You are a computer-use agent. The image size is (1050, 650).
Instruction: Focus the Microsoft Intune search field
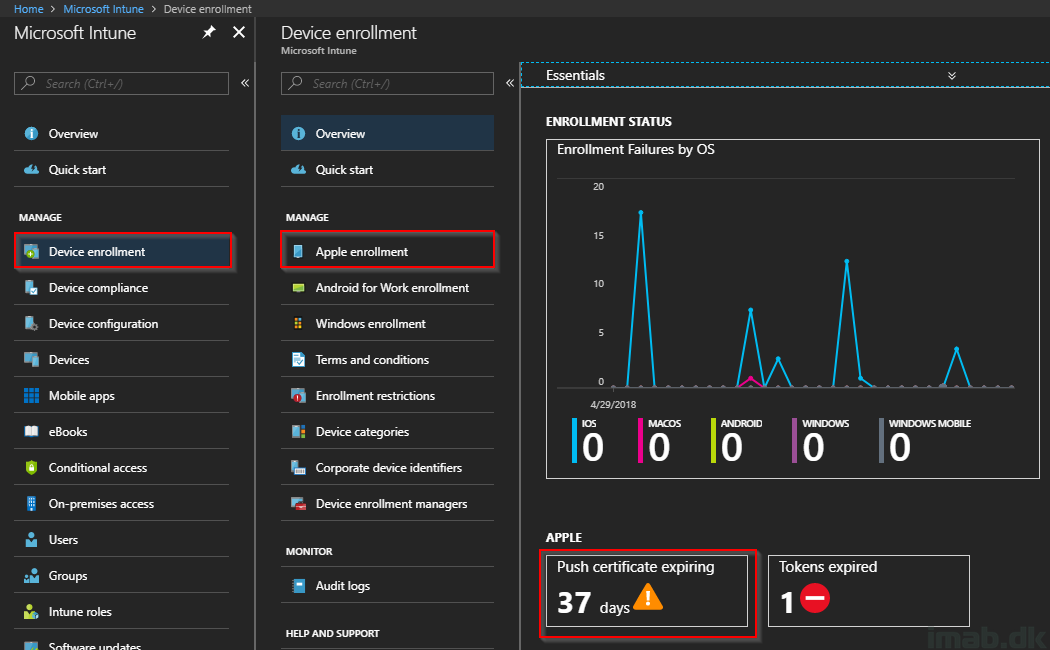click(121, 84)
